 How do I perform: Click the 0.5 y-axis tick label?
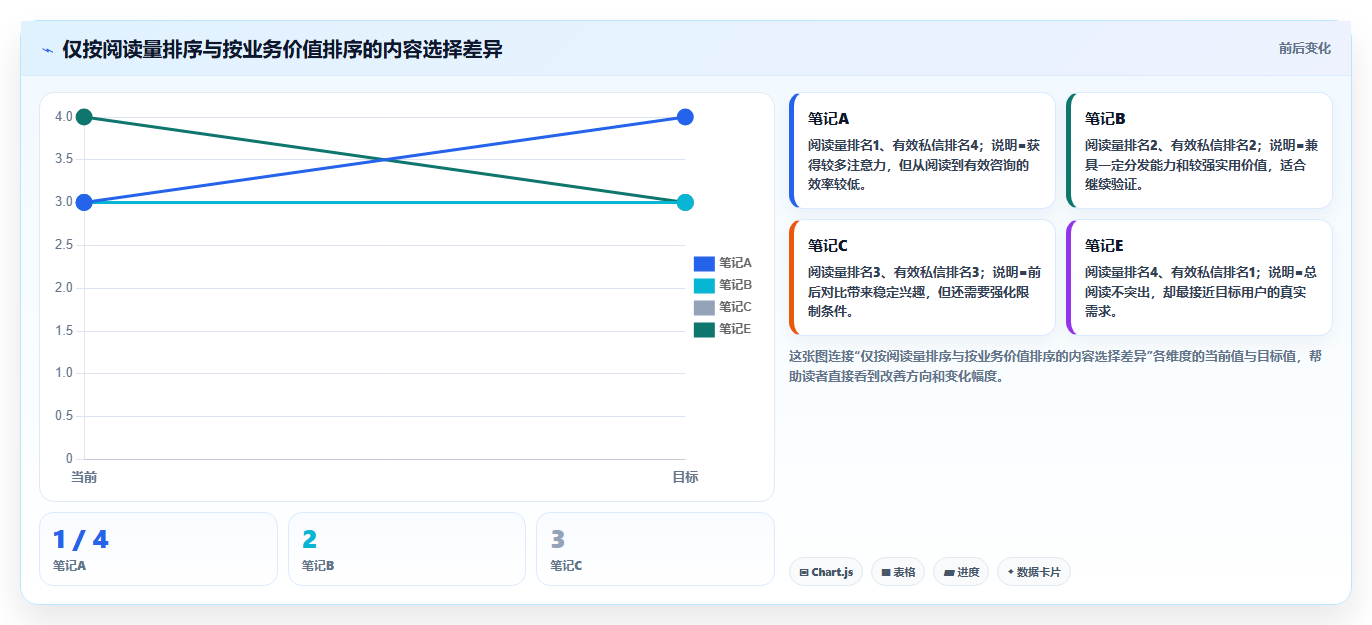point(64,416)
